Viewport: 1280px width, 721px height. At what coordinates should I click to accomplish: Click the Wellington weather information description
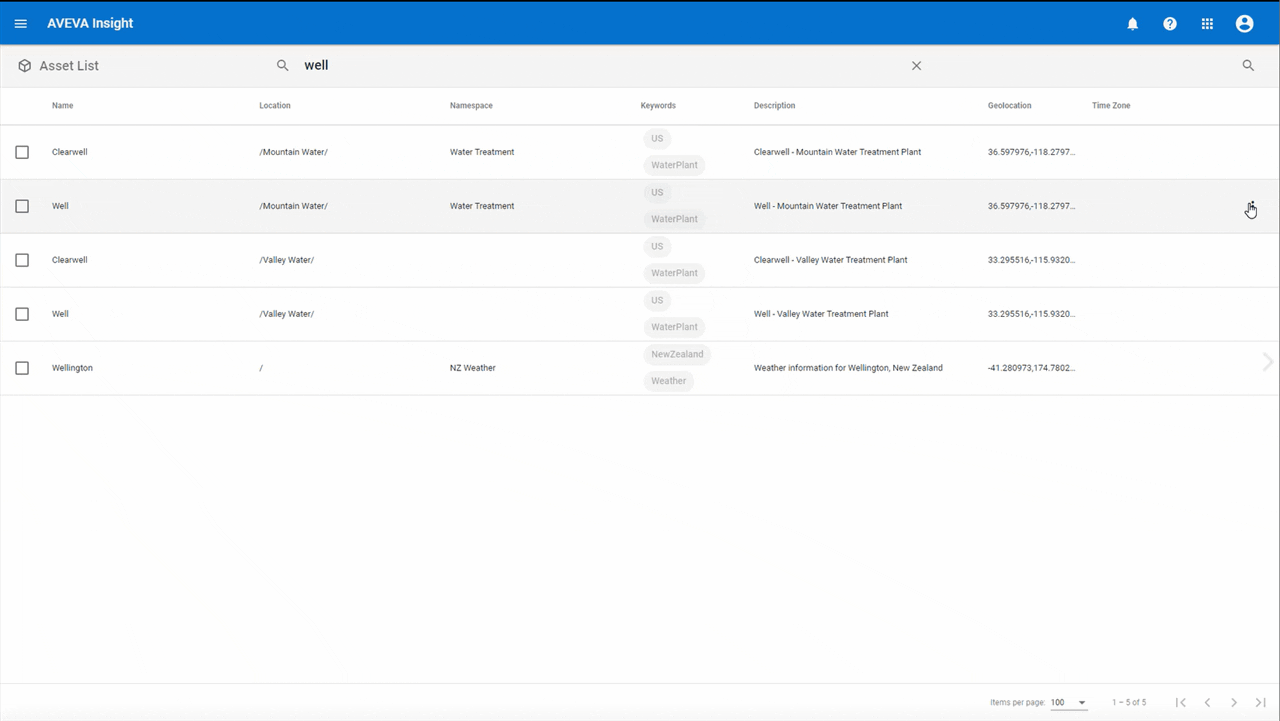[x=848, y=368]
